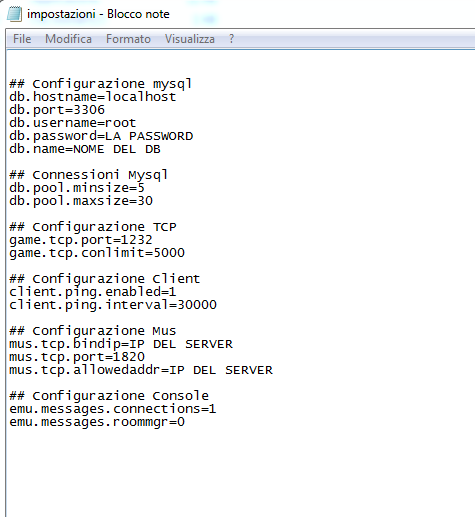Viewport: 475px width, 517px height.
Task: Open the Formato menu
Action: pos(128,39)
